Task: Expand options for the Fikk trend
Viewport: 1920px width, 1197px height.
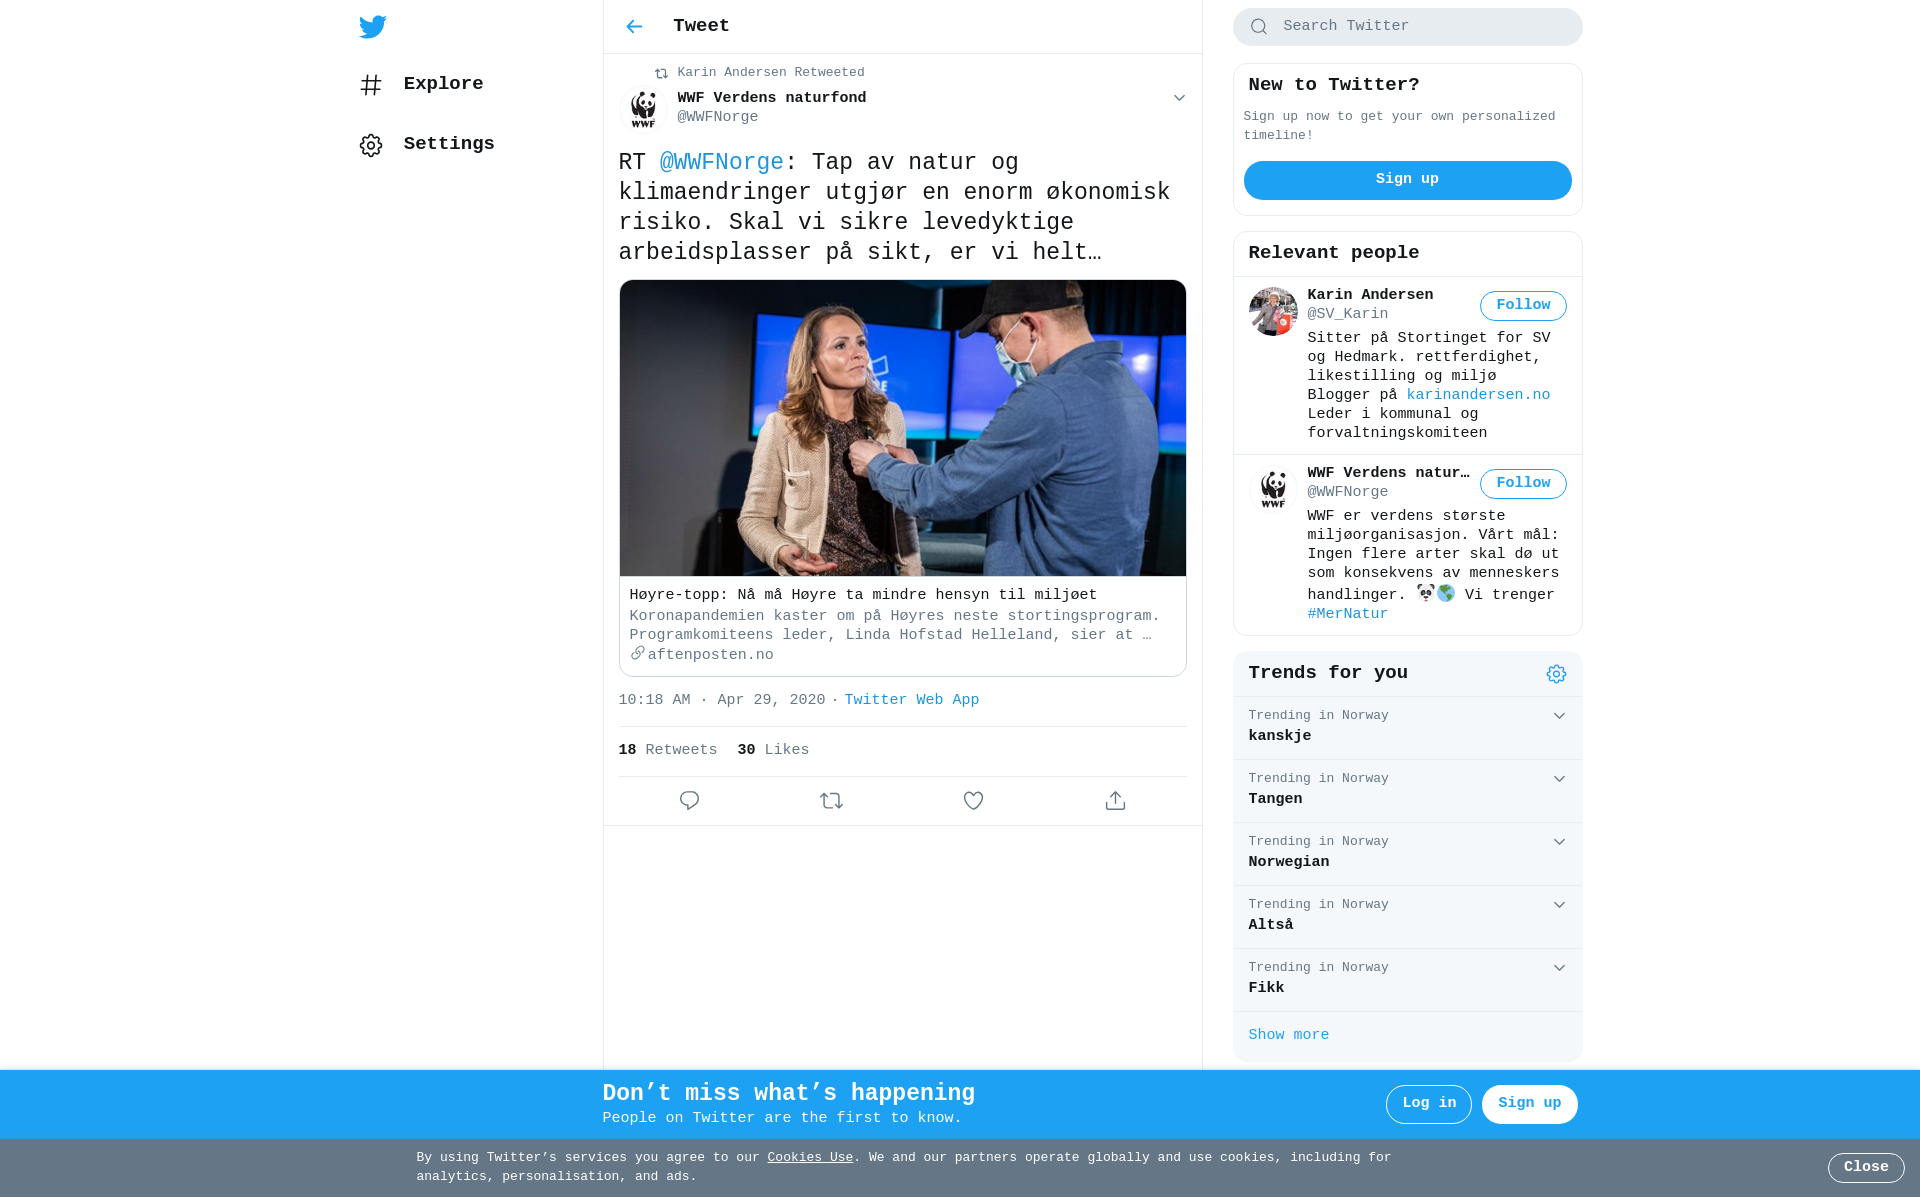Action: (x=1559, y=968)
